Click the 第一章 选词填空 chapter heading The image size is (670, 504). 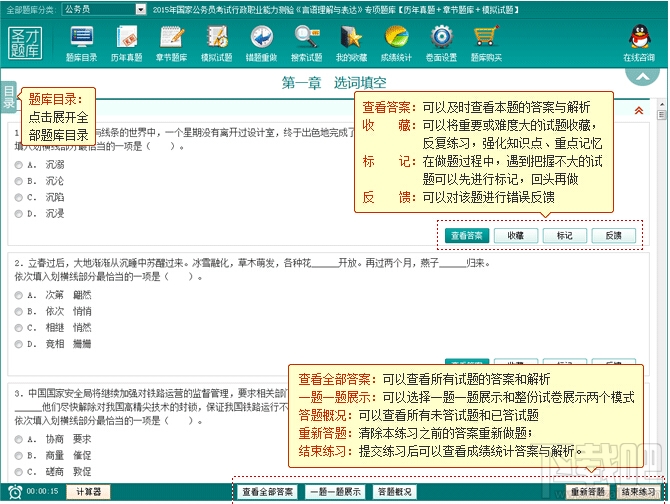(x=334, y=82)
